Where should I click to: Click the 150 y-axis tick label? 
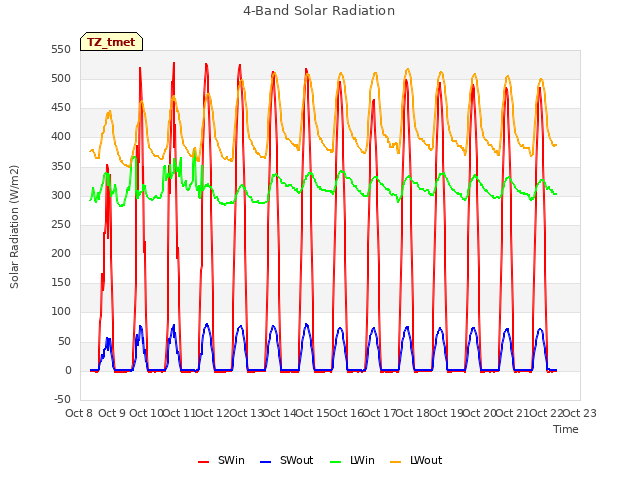[61, 282]
